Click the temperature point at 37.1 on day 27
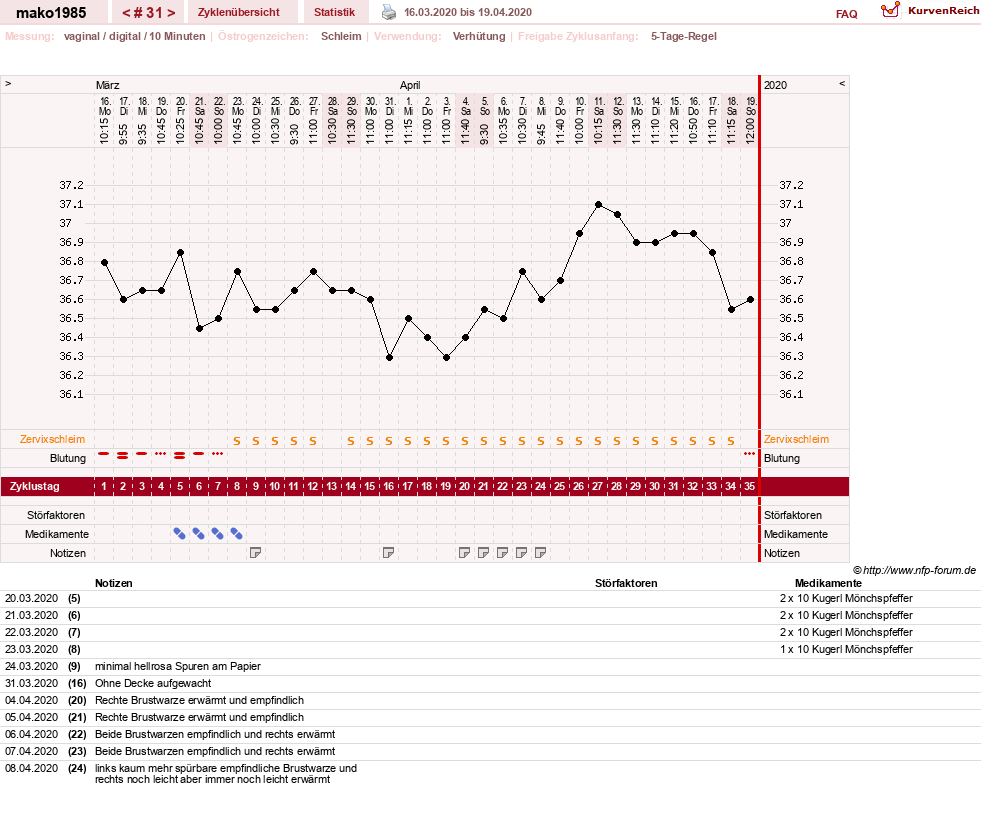Viewport: 981px width, 836px height. [599, 205]
